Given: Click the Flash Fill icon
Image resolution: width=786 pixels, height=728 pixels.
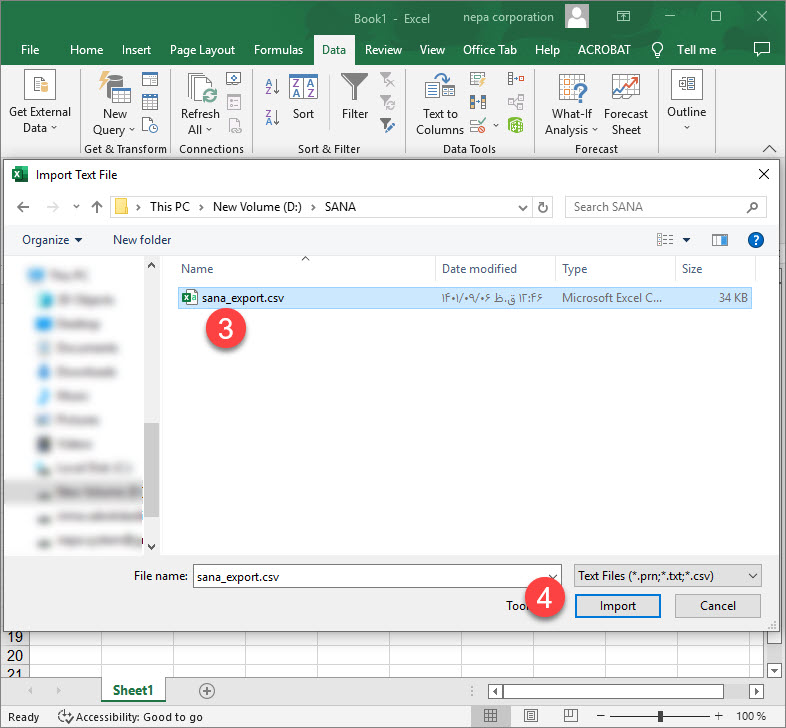Looking at the screenshot, I should click(x=478, y=79).
